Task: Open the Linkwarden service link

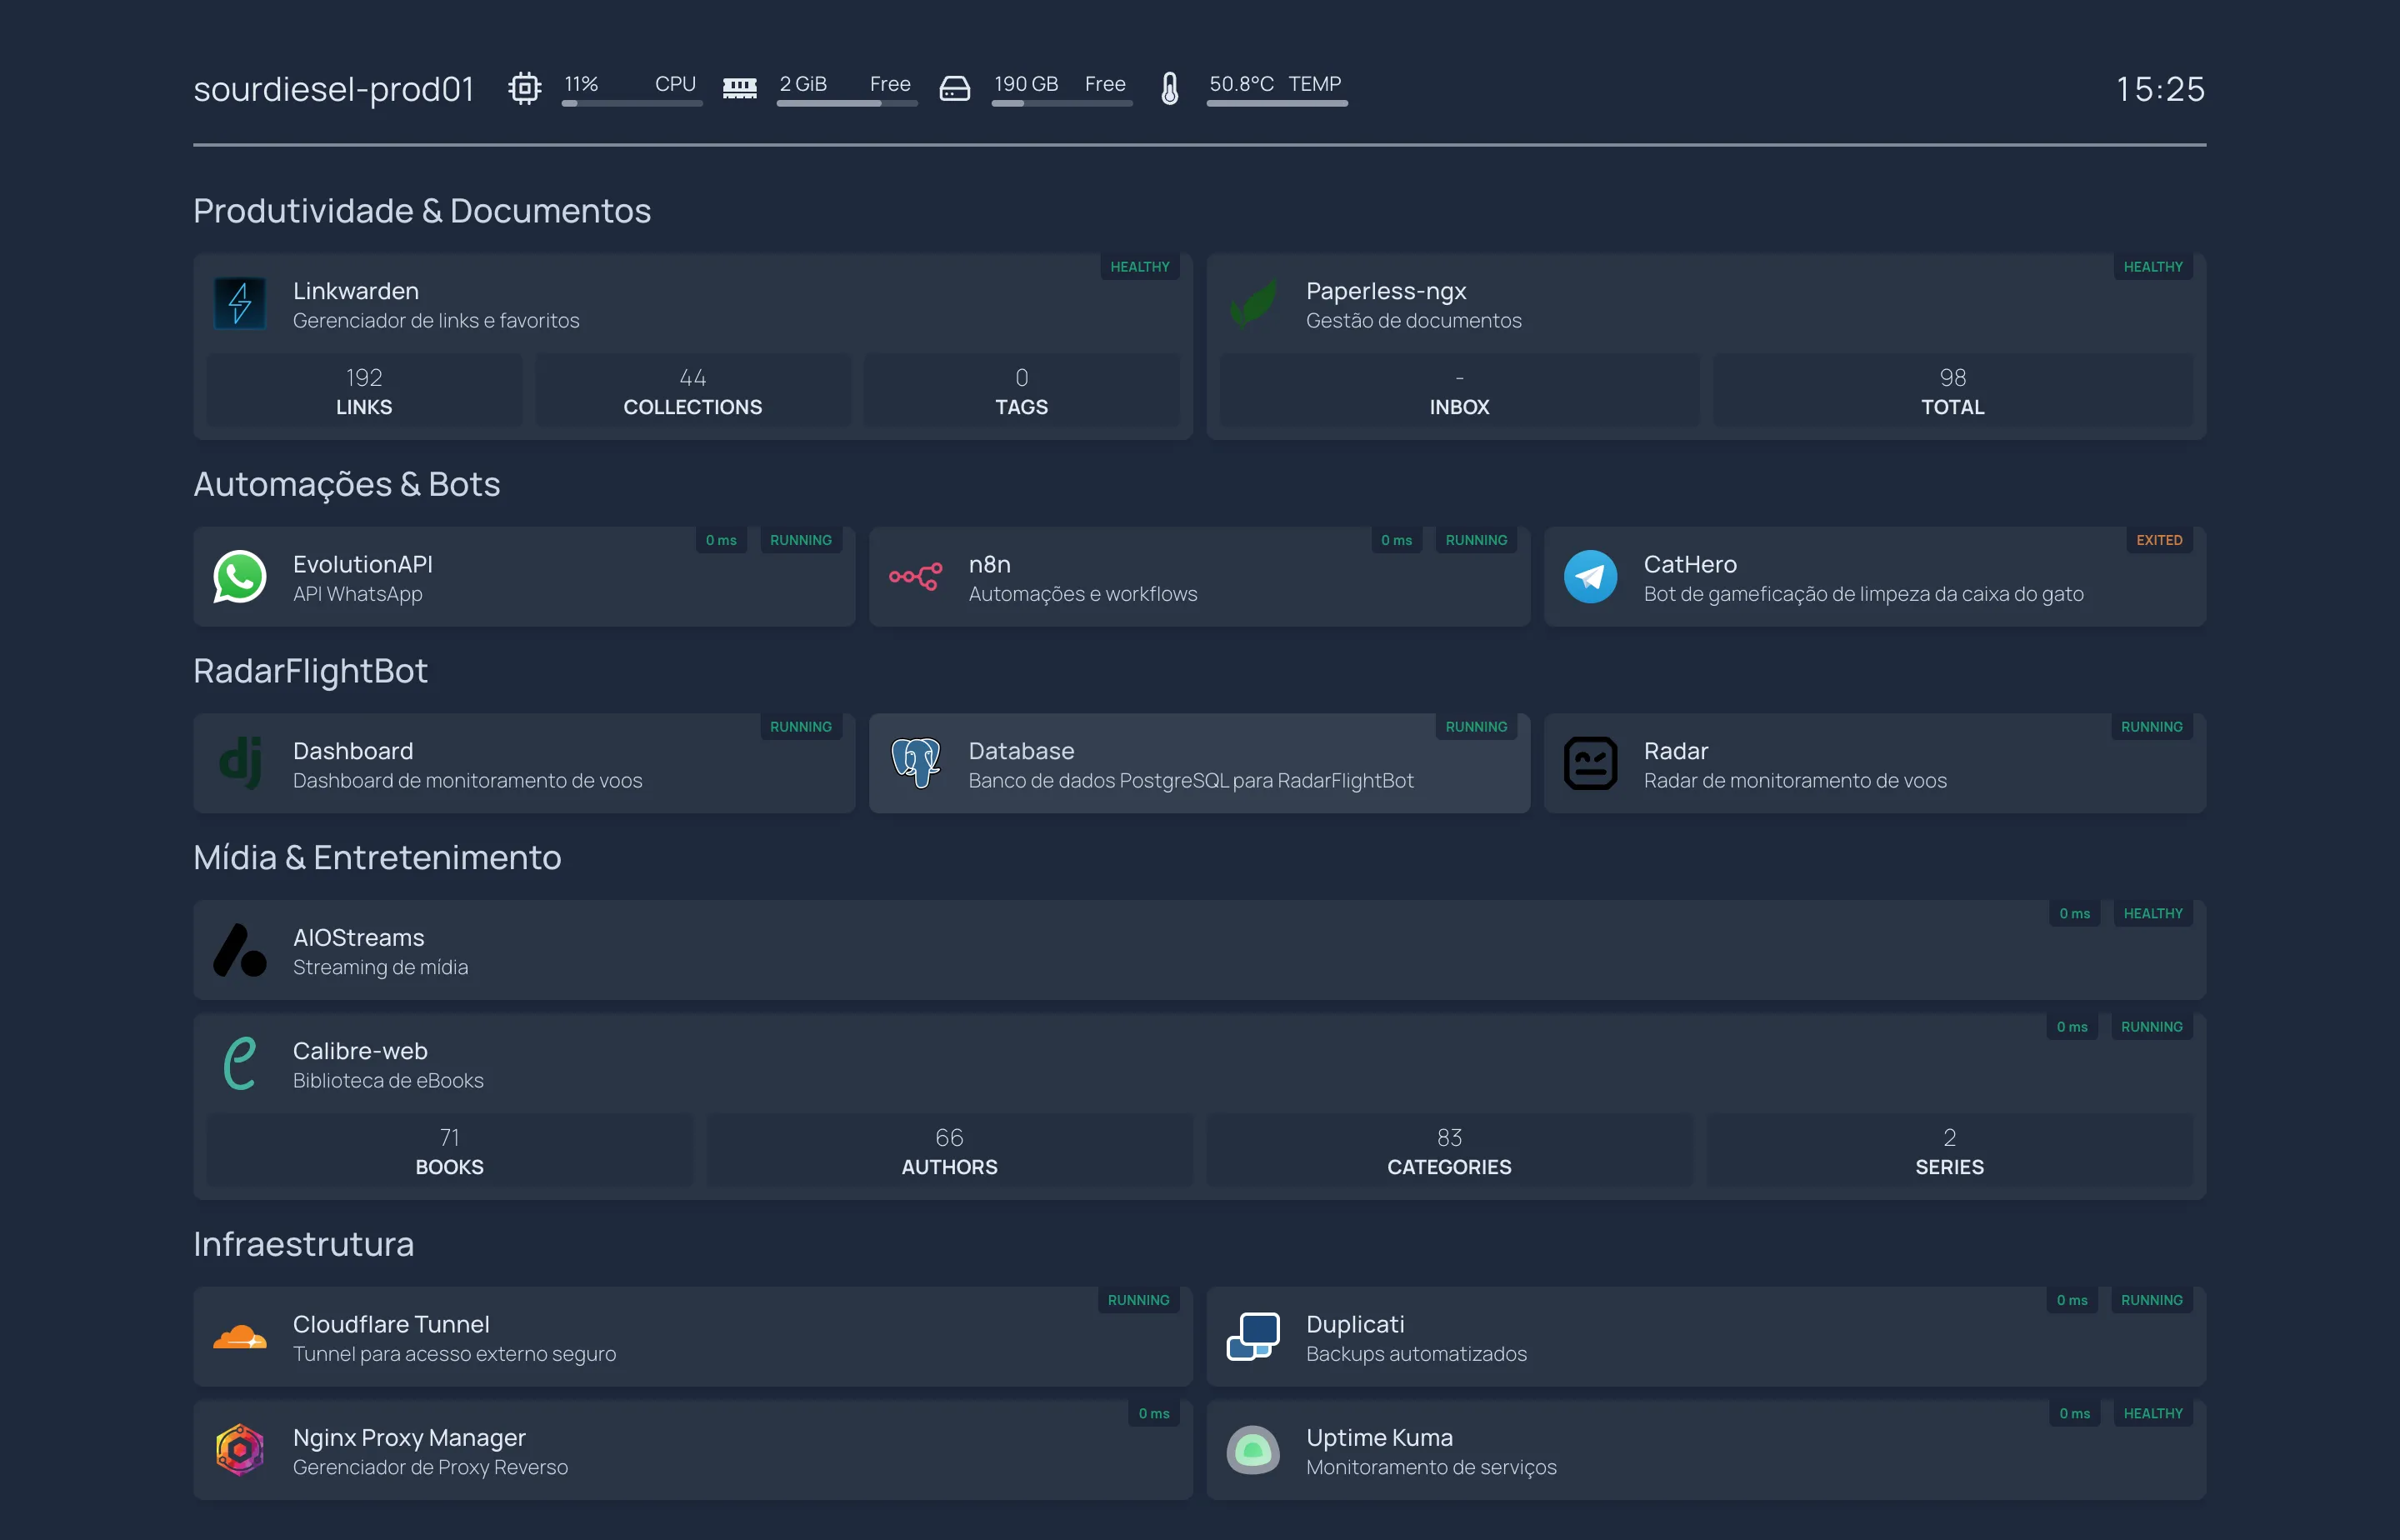Action: [x=356, y=291]
